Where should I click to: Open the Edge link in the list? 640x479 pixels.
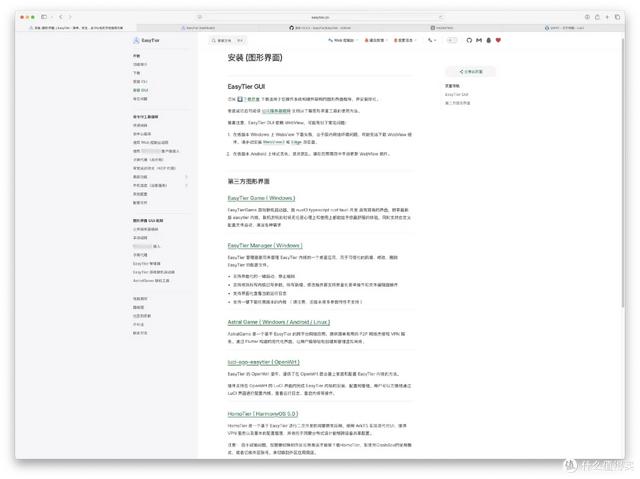click(x=296, y=142)
